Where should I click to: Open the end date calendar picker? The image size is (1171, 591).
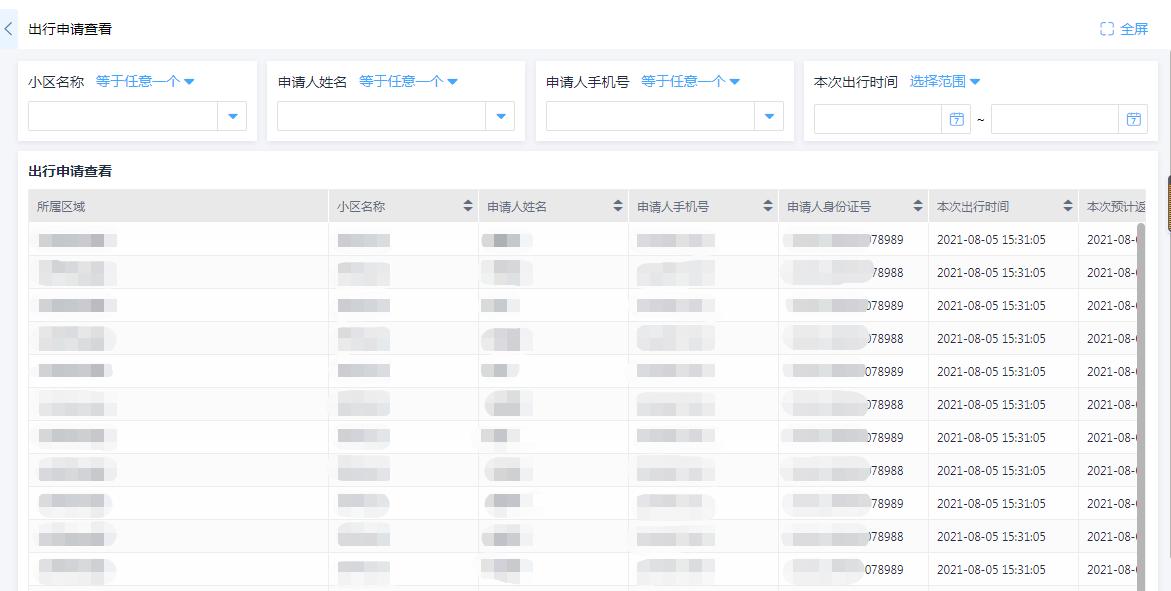pyautogui.click(x=1133, y=118)
